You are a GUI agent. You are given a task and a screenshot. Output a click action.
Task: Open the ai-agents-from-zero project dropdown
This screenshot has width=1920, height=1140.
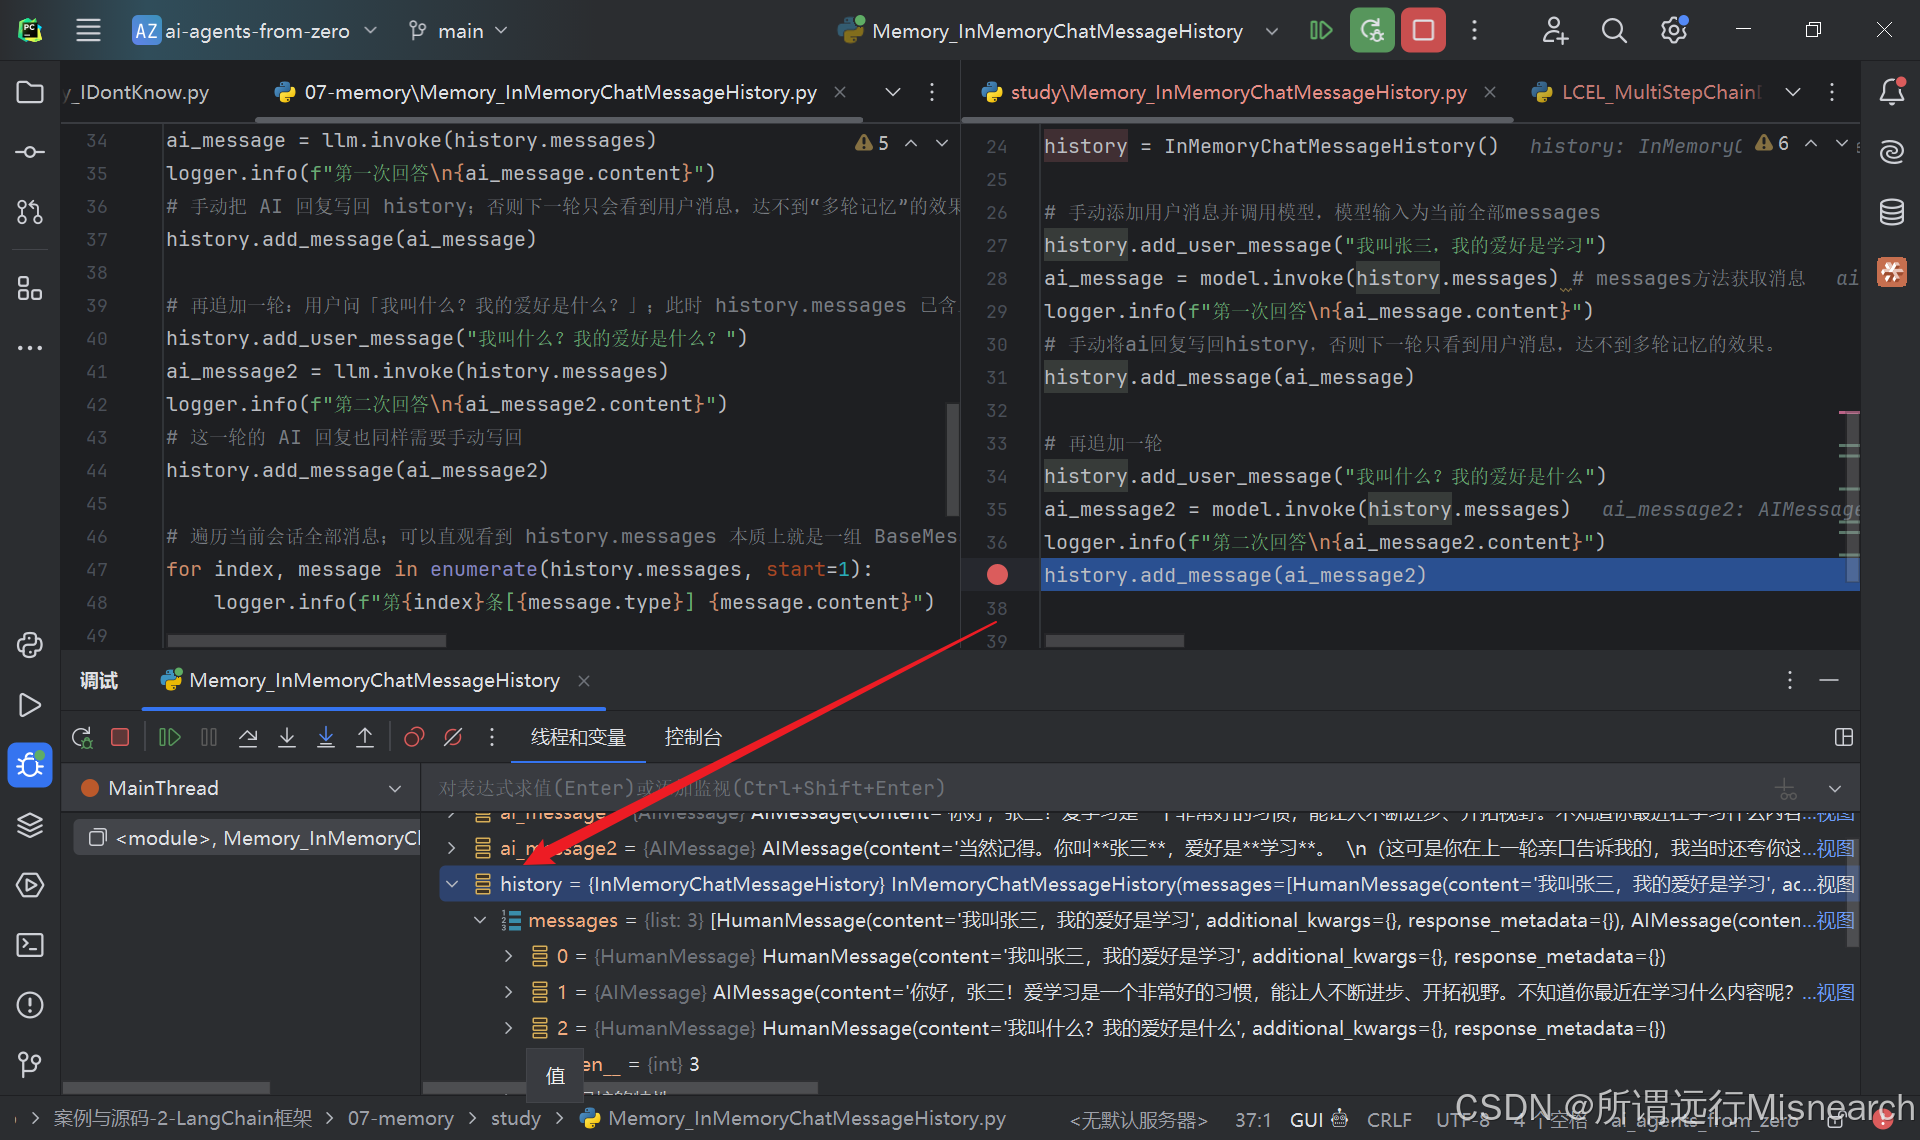click(255, 30)
